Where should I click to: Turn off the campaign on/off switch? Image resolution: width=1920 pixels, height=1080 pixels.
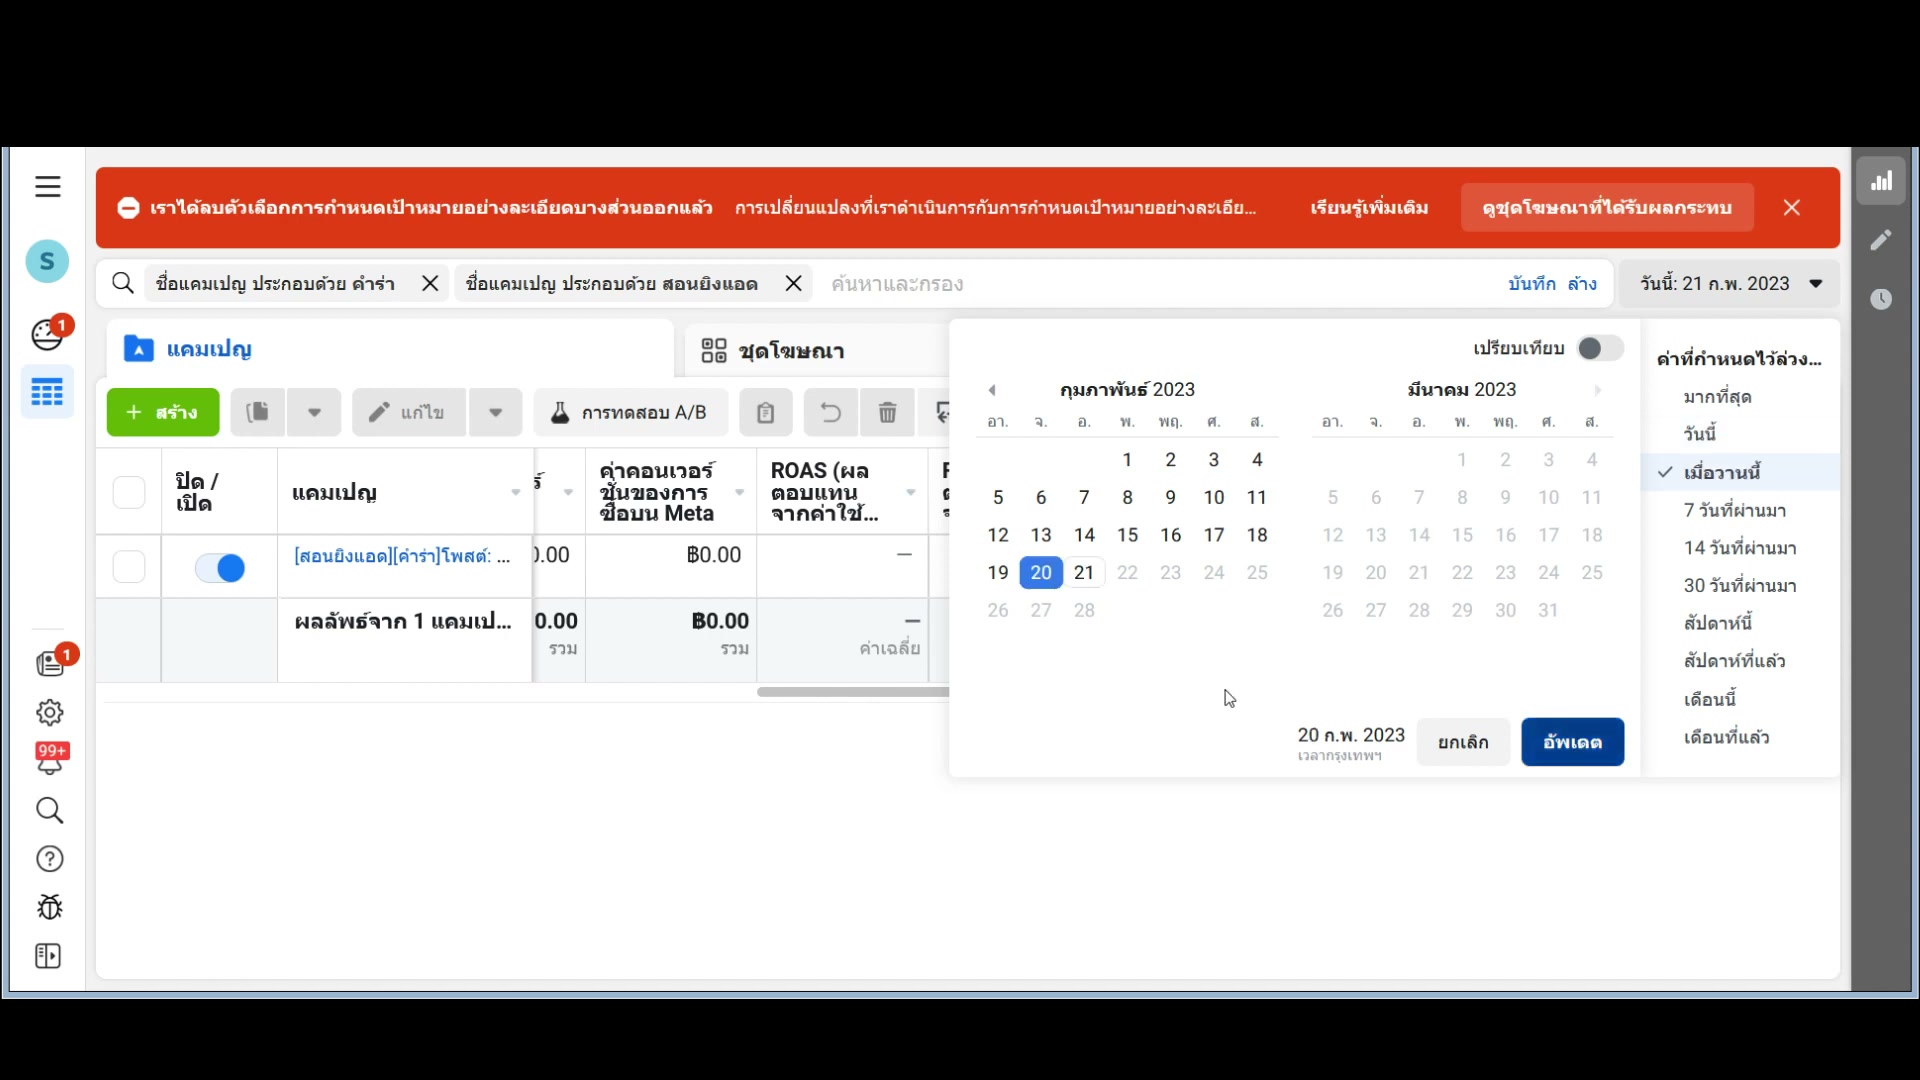click(220, 568)
